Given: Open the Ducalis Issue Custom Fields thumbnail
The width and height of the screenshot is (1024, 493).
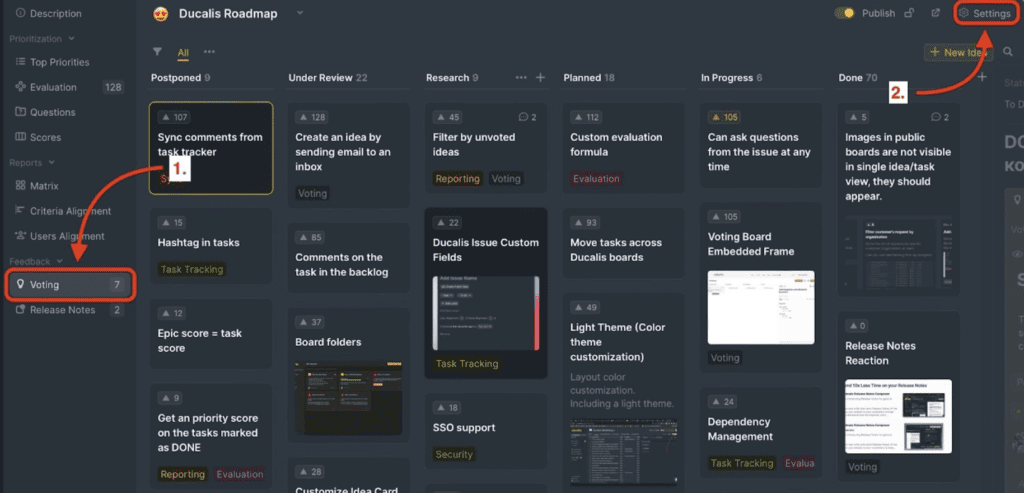Looking at the screenshot, I should click(x=487, y=313).
